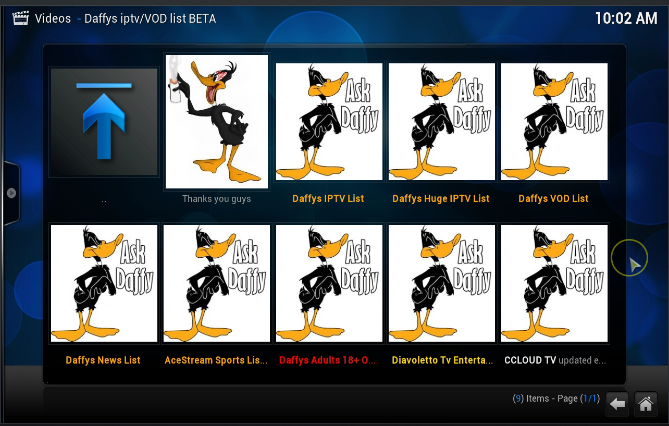
Task: Select the 'AceStream Sports Lis...' label
Action: coord(216,360)
